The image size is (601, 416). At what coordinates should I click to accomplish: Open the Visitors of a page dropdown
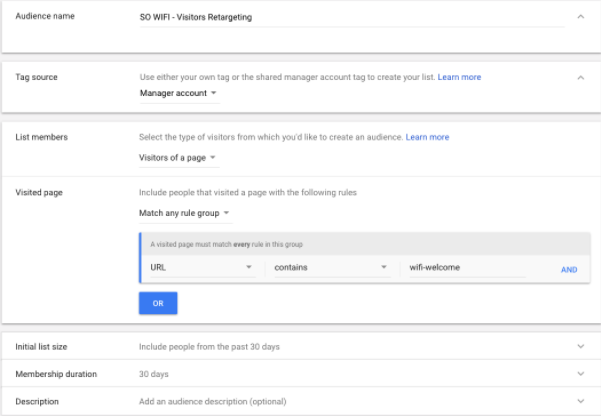click(x=179, y=158)
